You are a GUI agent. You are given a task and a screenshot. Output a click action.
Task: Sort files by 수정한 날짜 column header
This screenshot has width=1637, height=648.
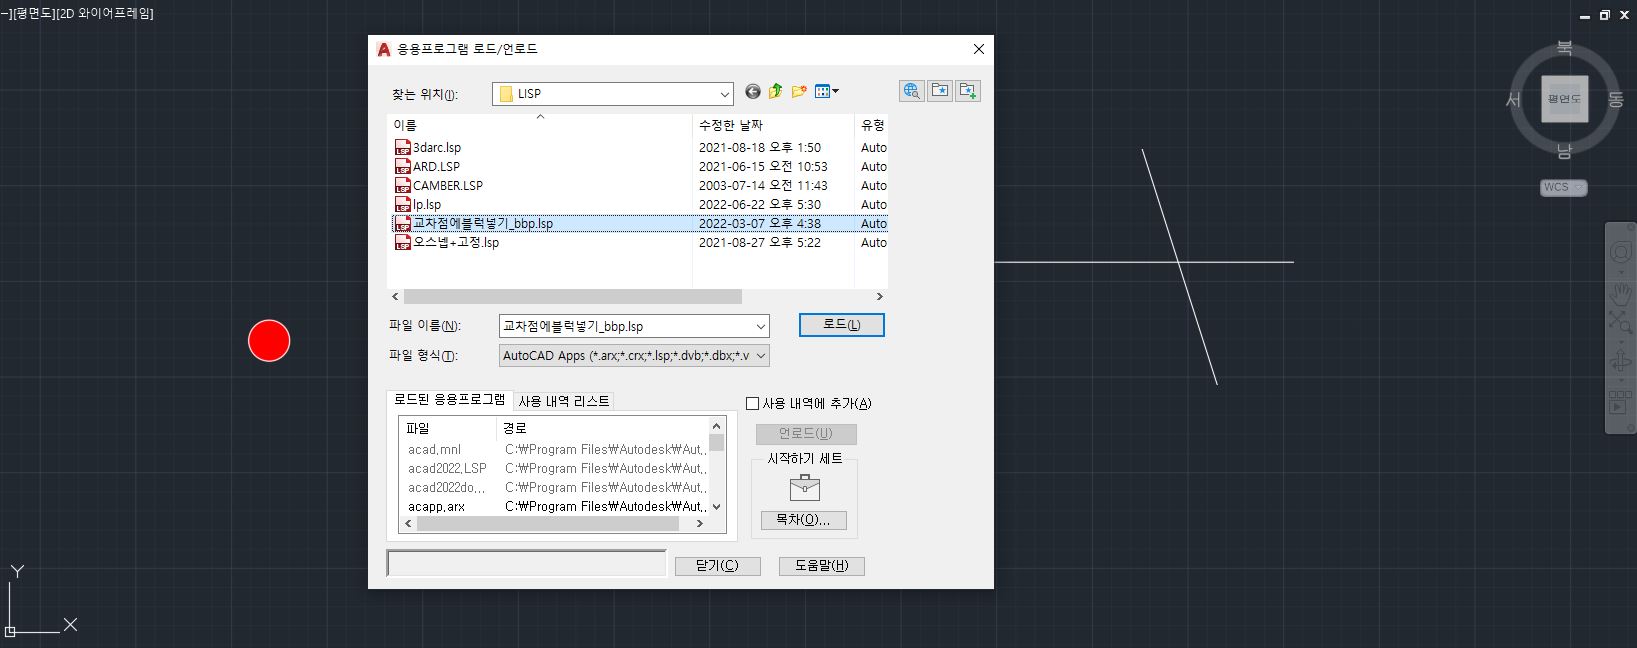[x=773, y=125]
